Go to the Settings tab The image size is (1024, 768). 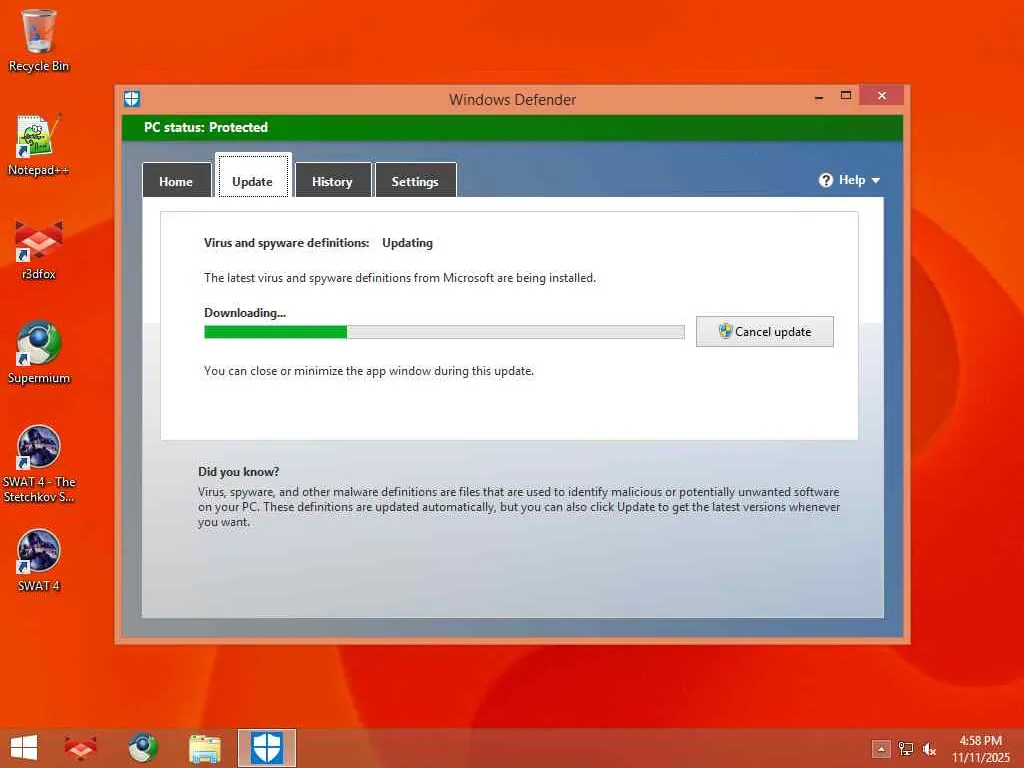[415, 180]
